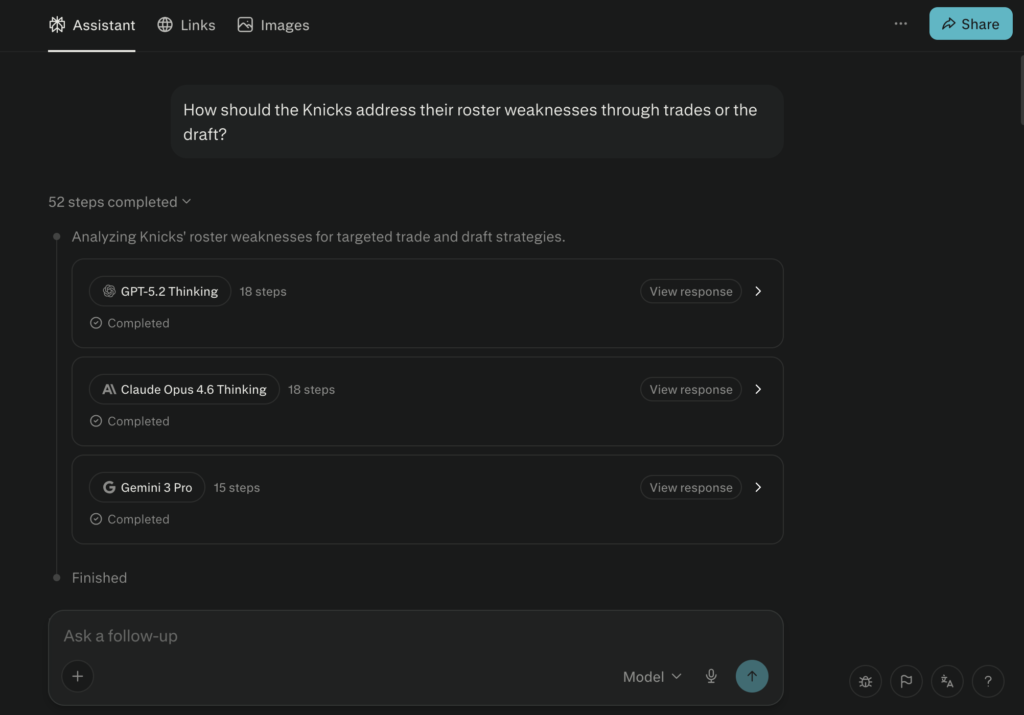Screen dimensions: 1024x715
Task: Open the Model selector dropdown
Action: 652,677
